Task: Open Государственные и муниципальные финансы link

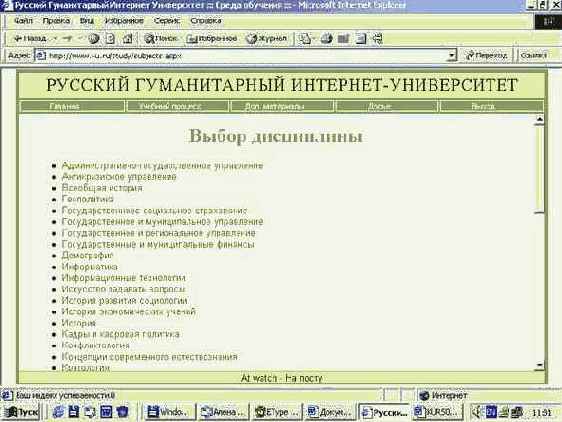Action: (158, 245)
